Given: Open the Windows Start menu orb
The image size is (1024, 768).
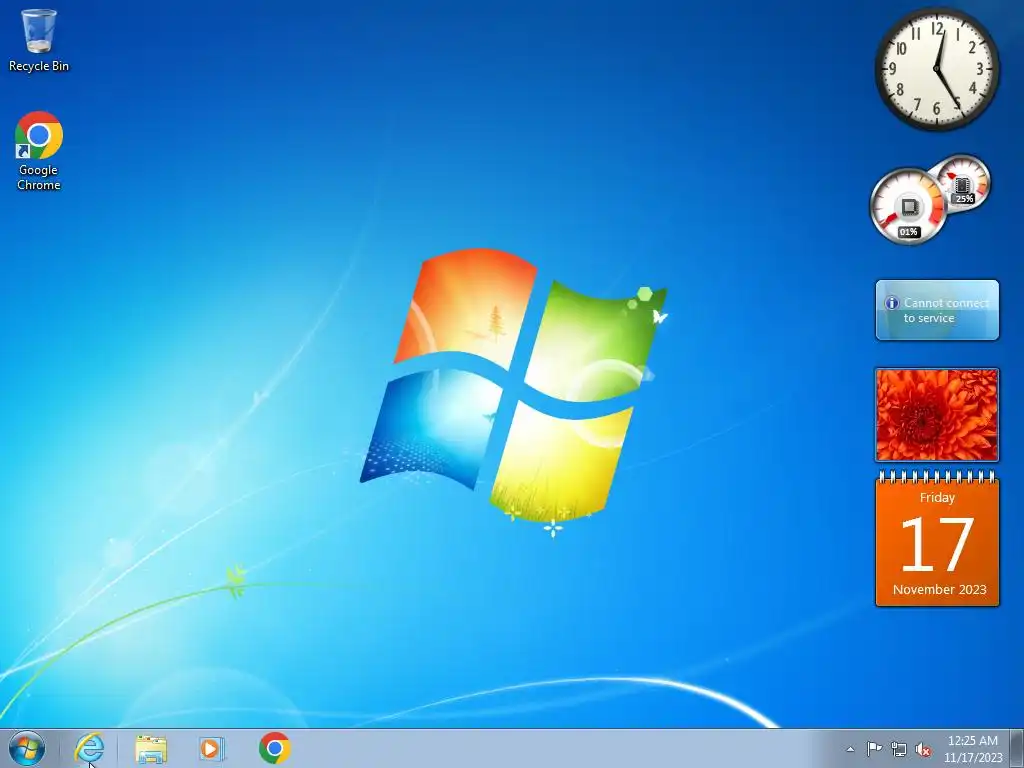Looking at the screenshot, I should (27, 748).
